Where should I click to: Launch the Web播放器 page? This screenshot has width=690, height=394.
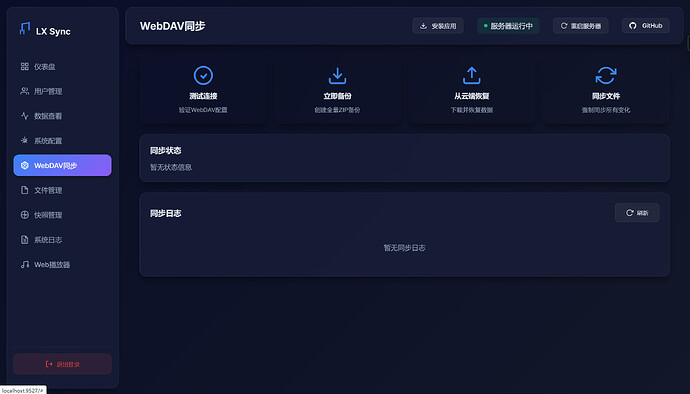point(62,264)
